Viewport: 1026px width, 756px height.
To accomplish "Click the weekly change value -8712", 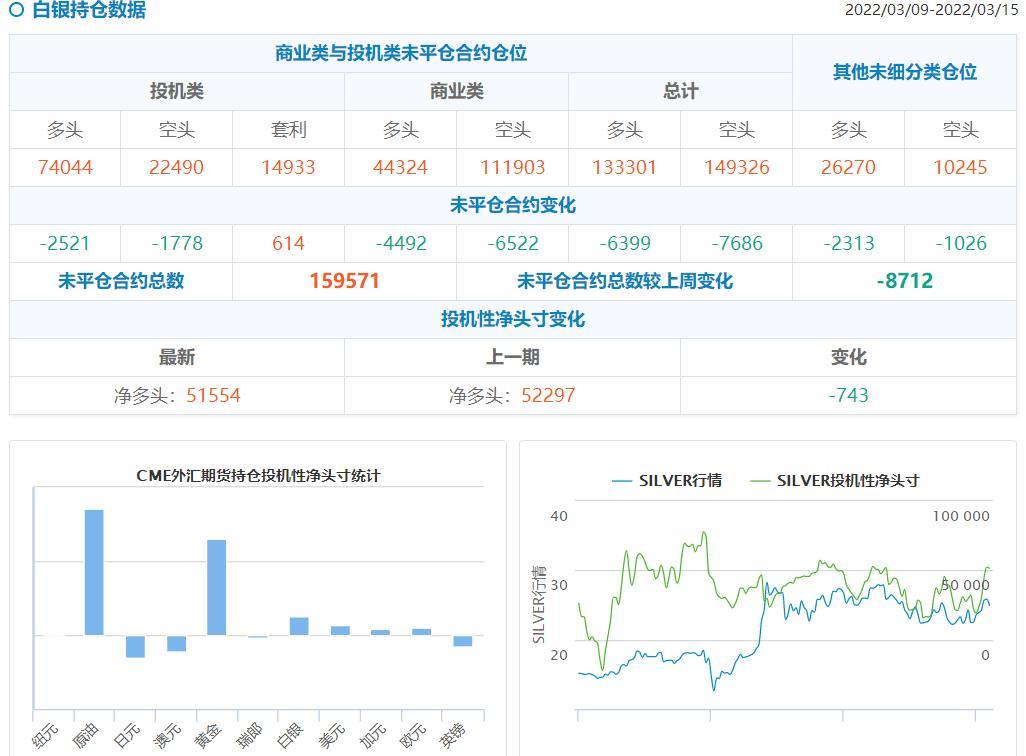I will pyautogui.click(x=904, y=281).
